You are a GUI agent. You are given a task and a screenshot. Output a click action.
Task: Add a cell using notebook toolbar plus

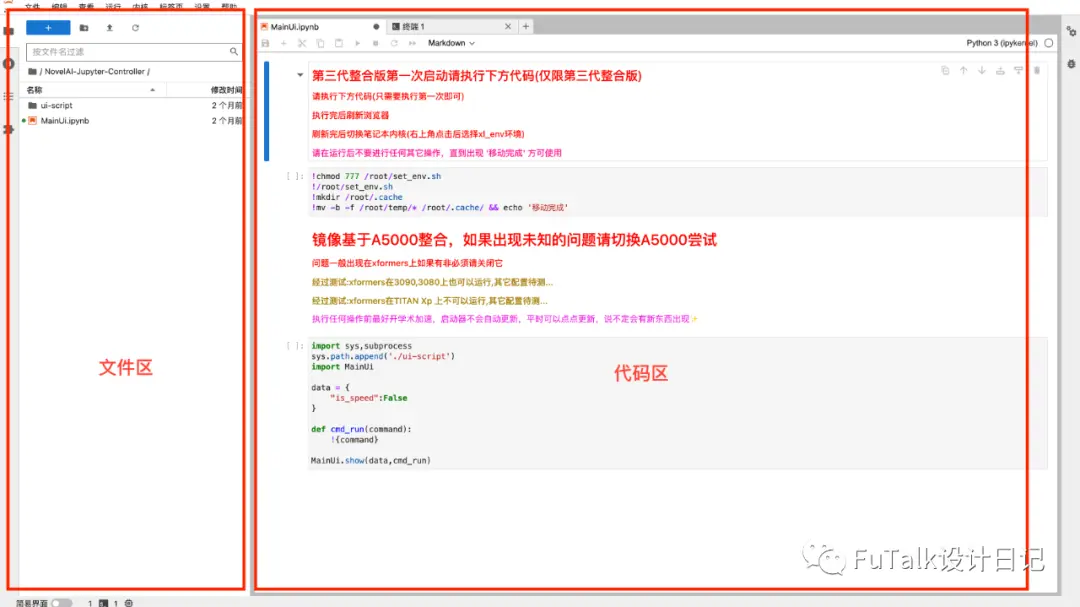(x=284, y=43)
